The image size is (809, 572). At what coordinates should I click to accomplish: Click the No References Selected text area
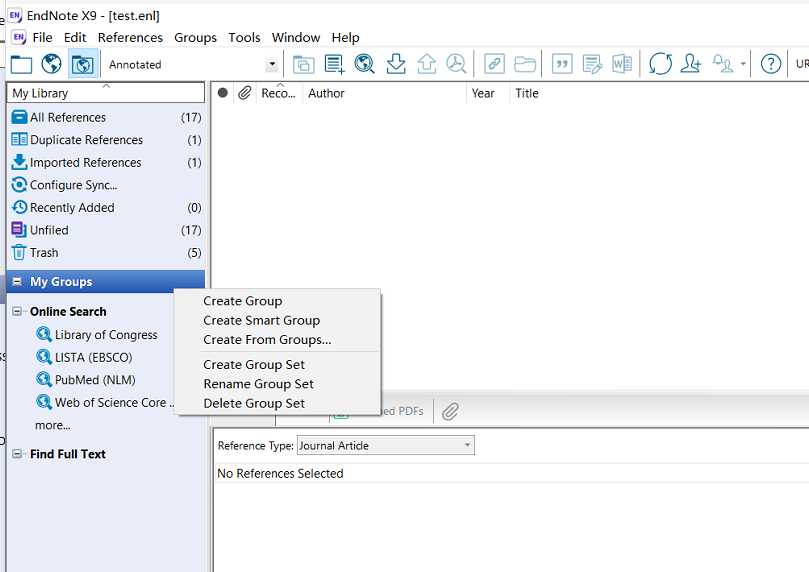click(280, 473)
